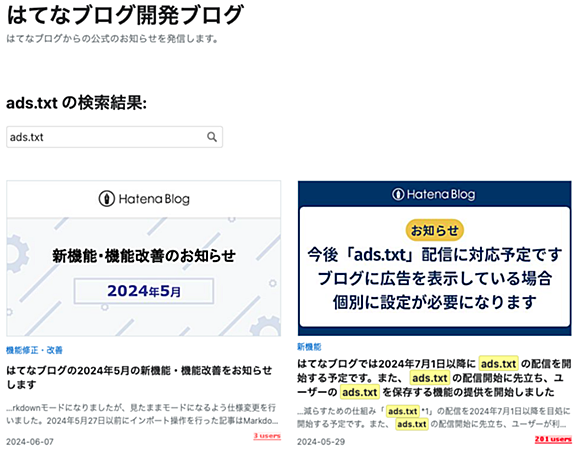Image resolution: width=586 pixels, height=453 pixels.
Task: Click the date 2024-05-29
Action: [321, 442]
